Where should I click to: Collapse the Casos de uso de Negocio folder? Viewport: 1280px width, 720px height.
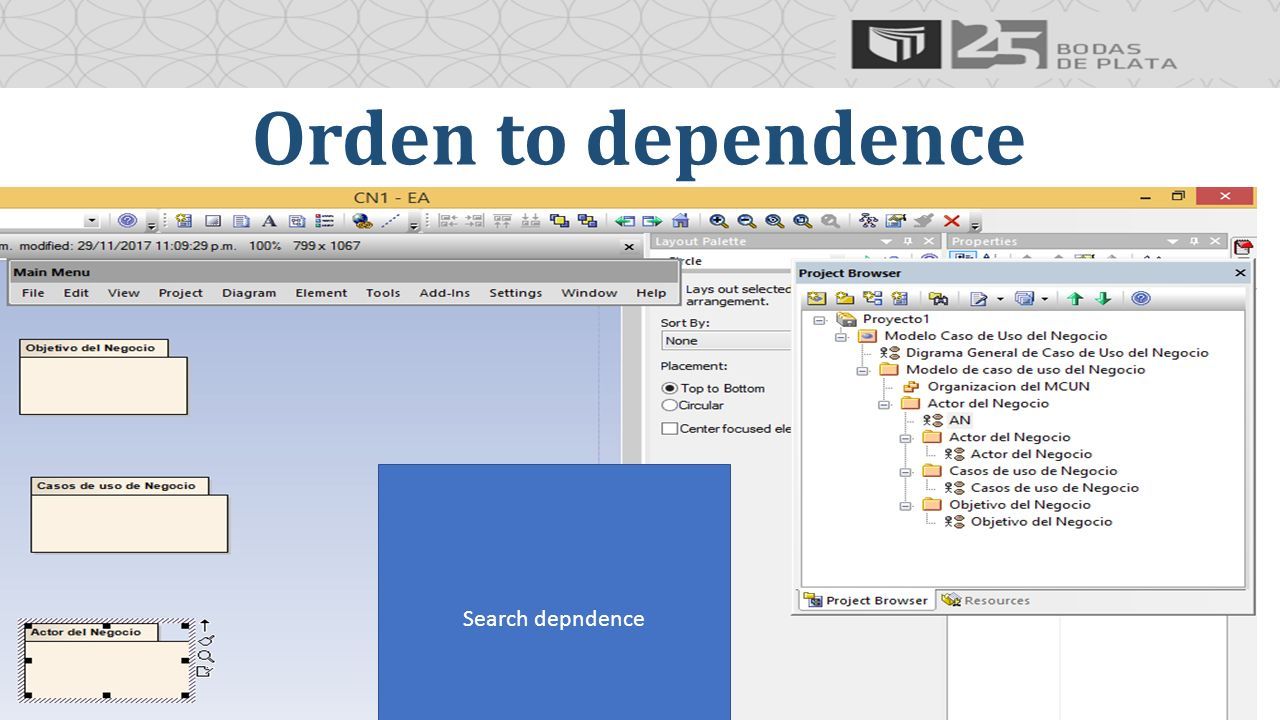[x=906, y=471]
